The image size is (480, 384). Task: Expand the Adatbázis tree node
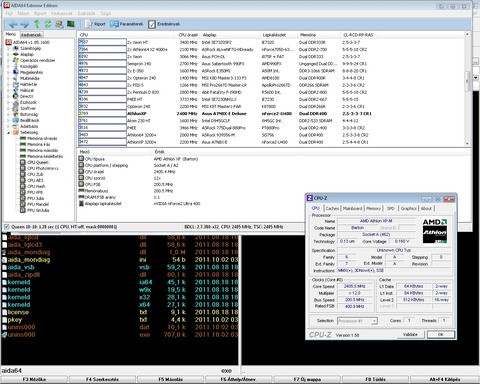tap(8, 126)
